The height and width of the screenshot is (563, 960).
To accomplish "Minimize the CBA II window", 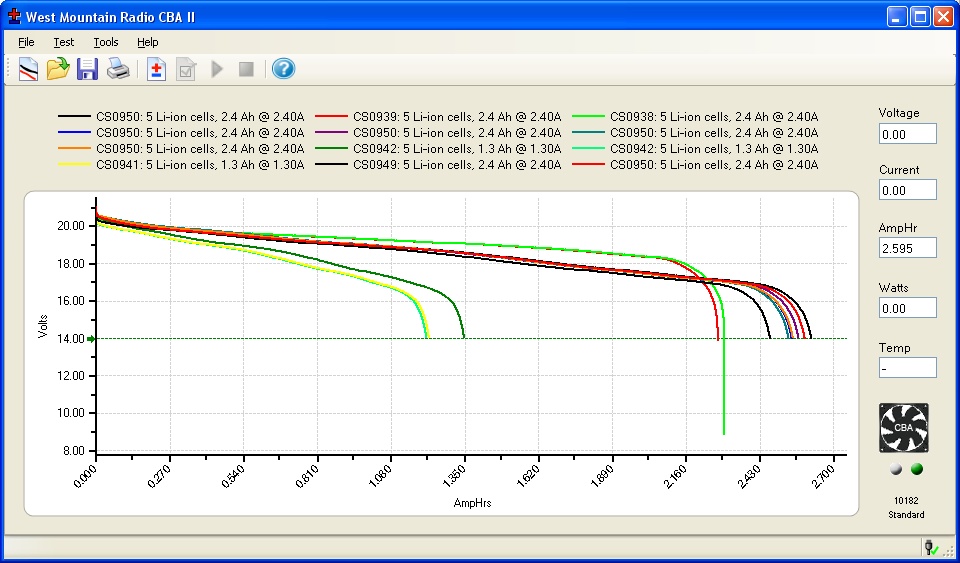I will (898, 17).
